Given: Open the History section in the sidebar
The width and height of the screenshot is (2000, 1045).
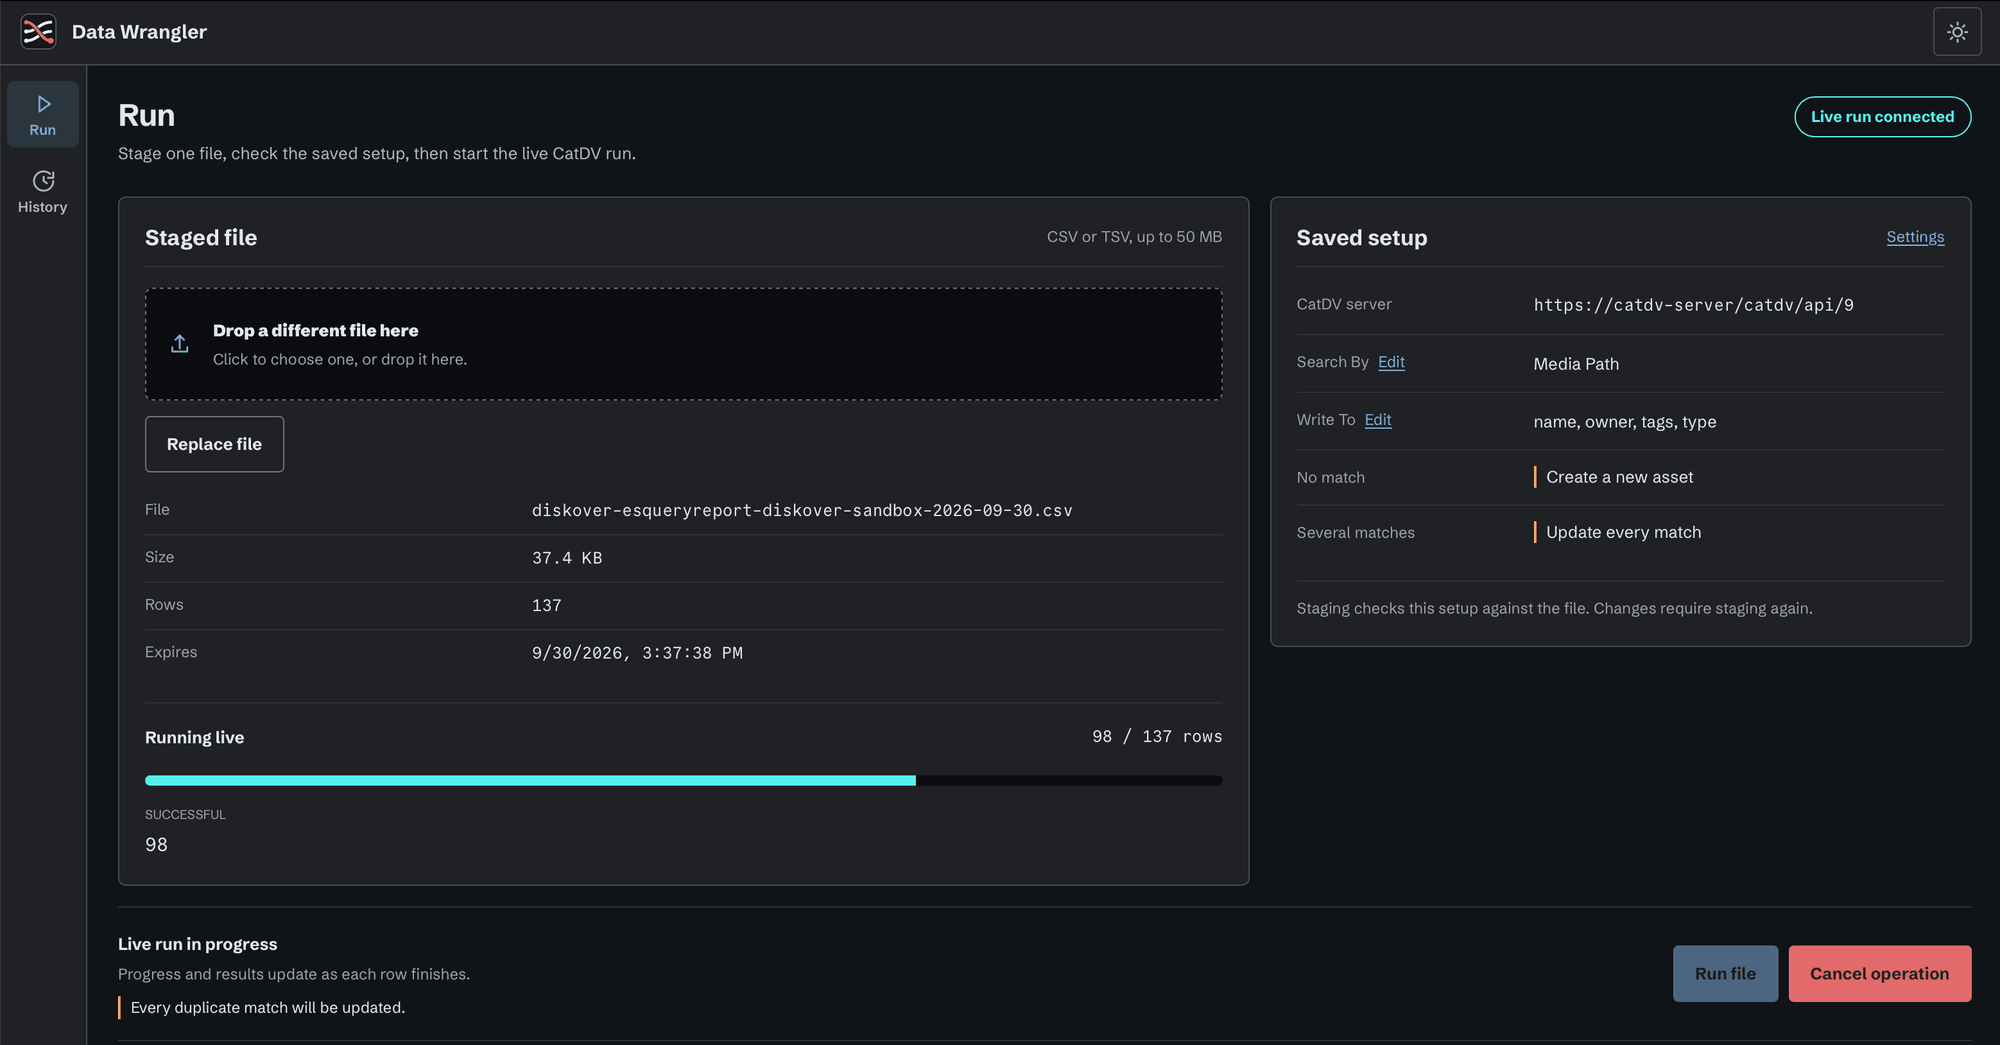Looking at the screenshot, I should coord(43,192).
